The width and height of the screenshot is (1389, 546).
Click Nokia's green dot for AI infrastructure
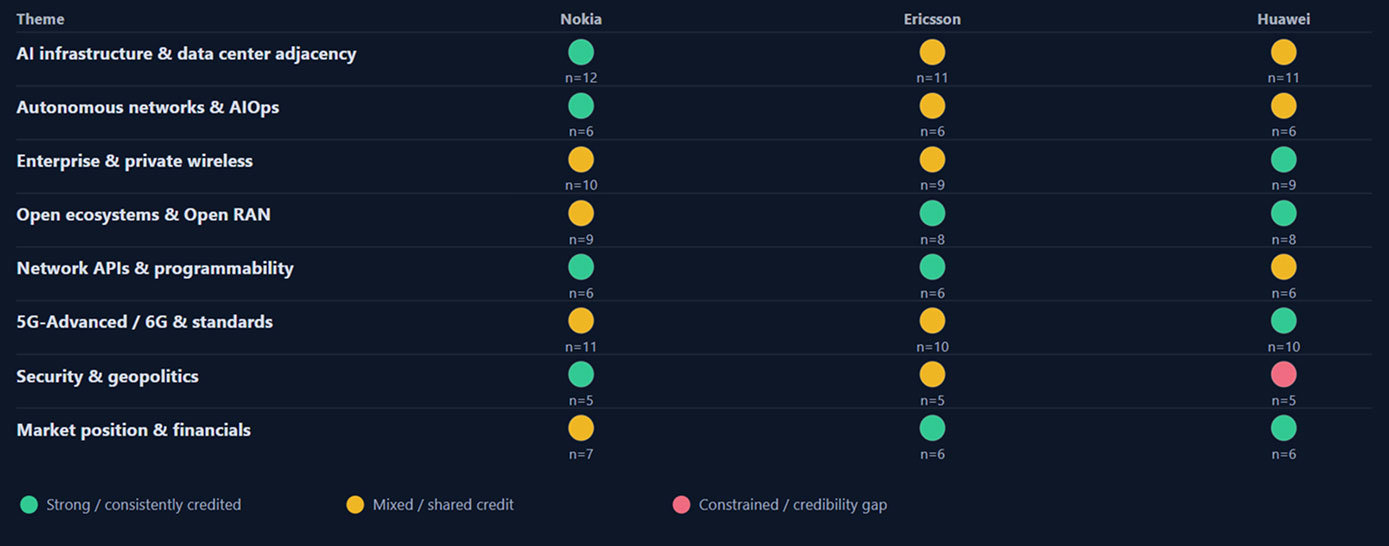point(581,52)
